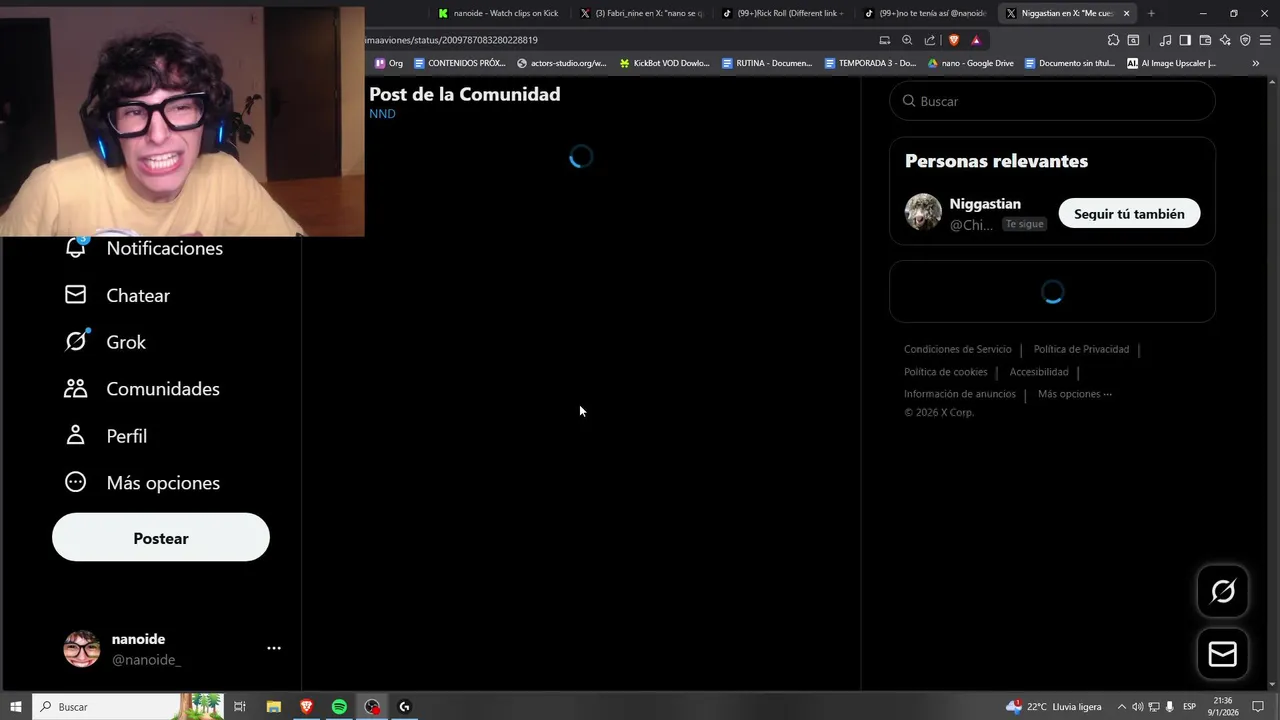Open Notificaciones in the X sidebar
Screen dimensions: 1280x720
143,248
